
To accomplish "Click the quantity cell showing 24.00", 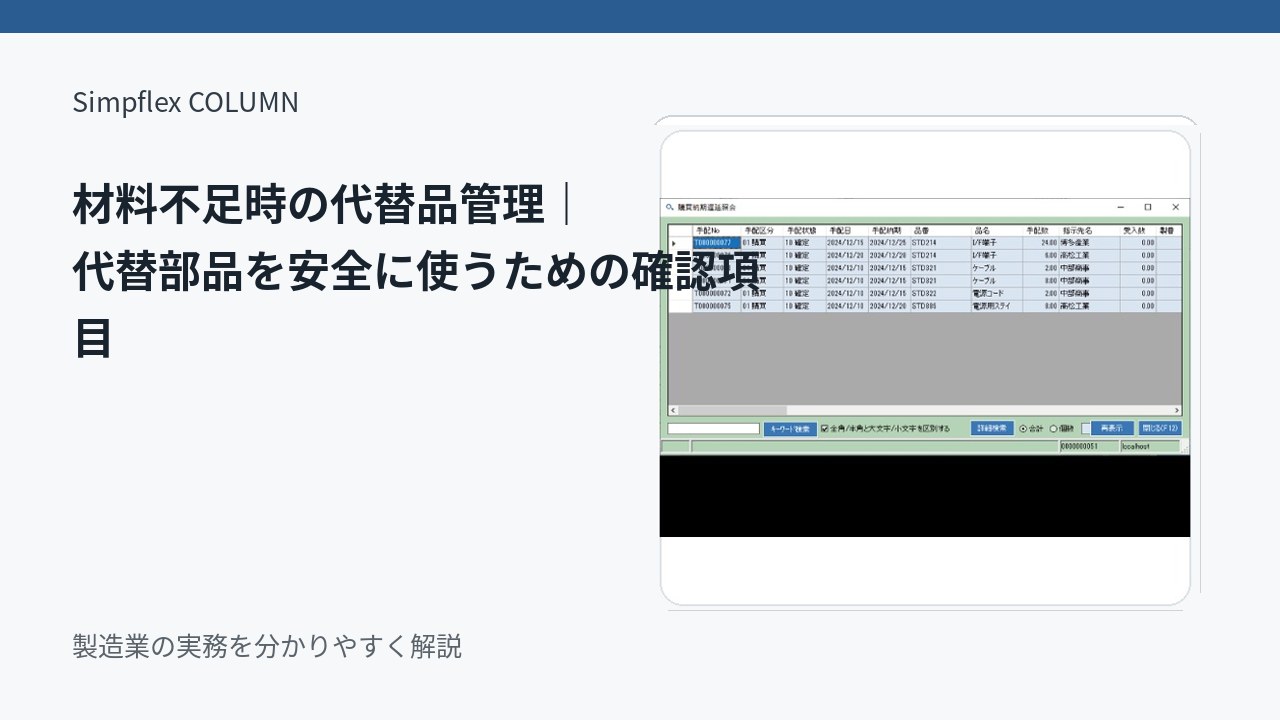I will [x=1041, y=243].
